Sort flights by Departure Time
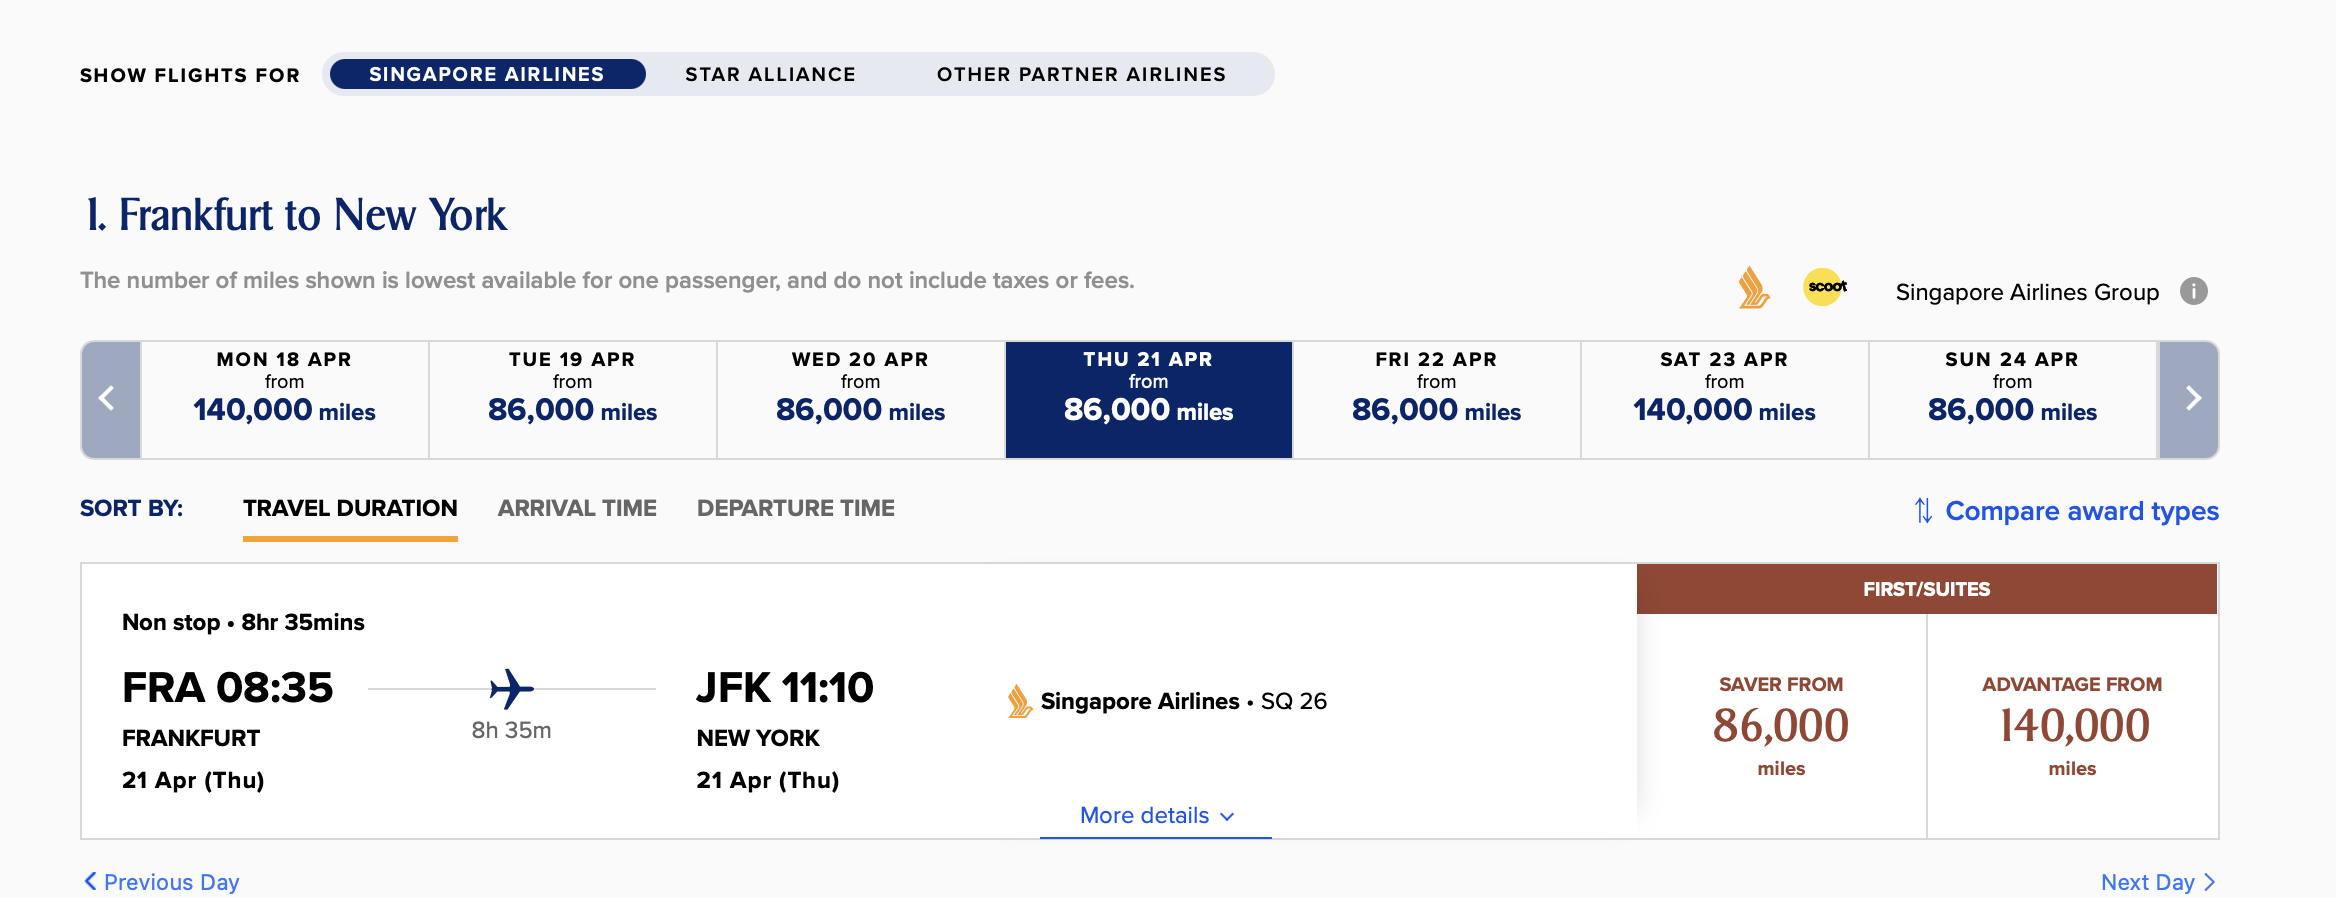This screenshot has height=898, width=2336. click(795, 508)
